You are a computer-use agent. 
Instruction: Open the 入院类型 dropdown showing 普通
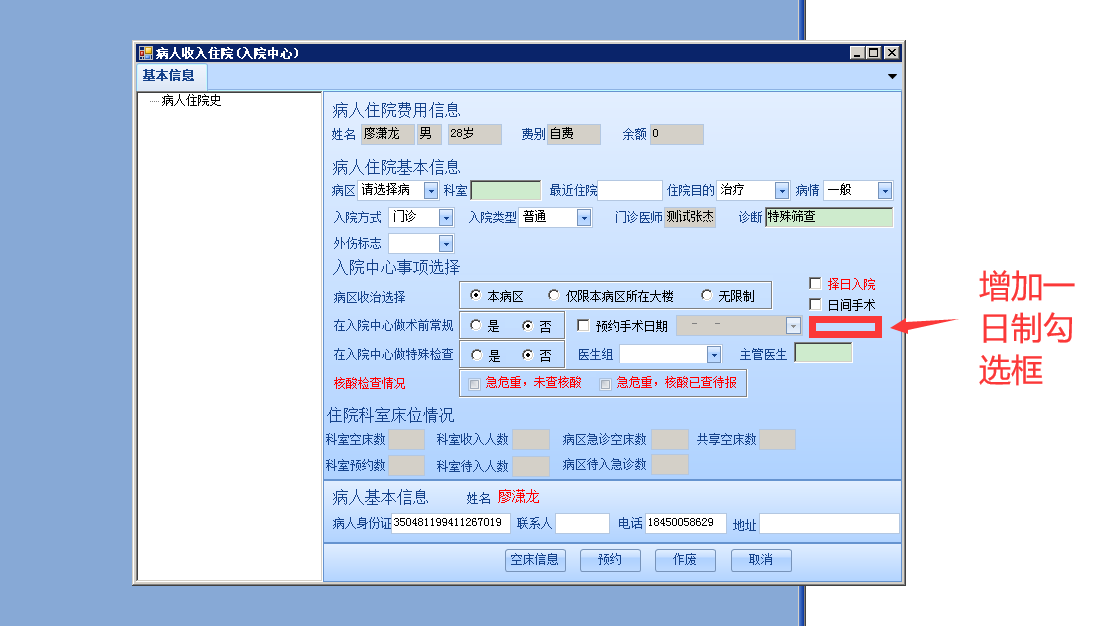[x=583, y=217]
